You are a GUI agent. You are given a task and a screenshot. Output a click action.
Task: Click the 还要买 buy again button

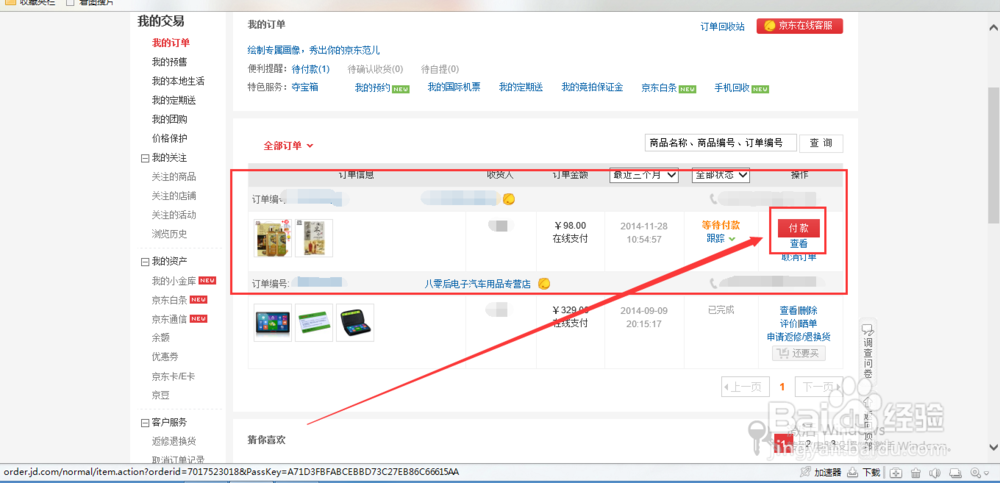(798, 353)
